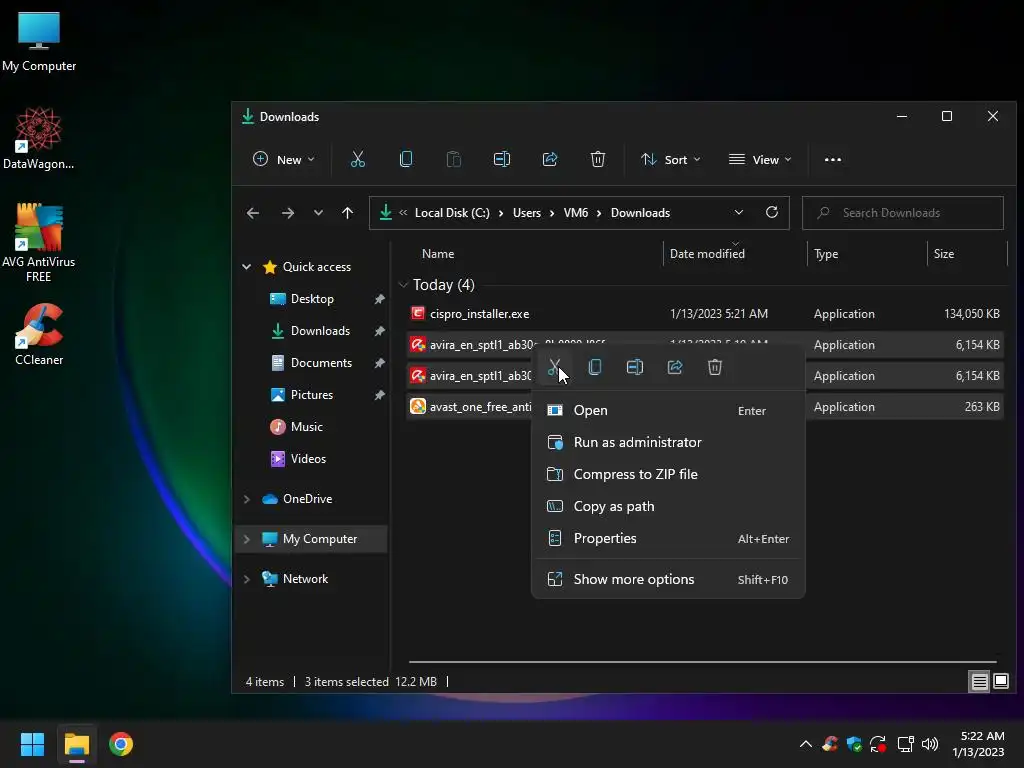Click the Rename icon in the context menu

click(x=635, y=367)
